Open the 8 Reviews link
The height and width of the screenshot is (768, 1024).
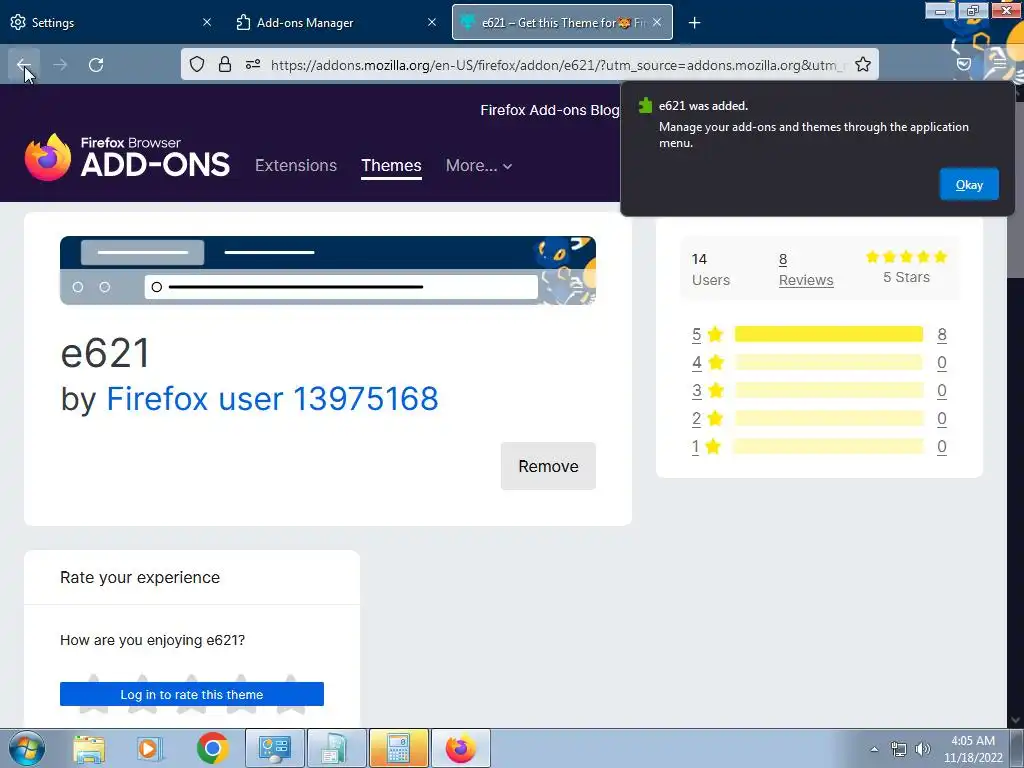[x=806, y=270]
